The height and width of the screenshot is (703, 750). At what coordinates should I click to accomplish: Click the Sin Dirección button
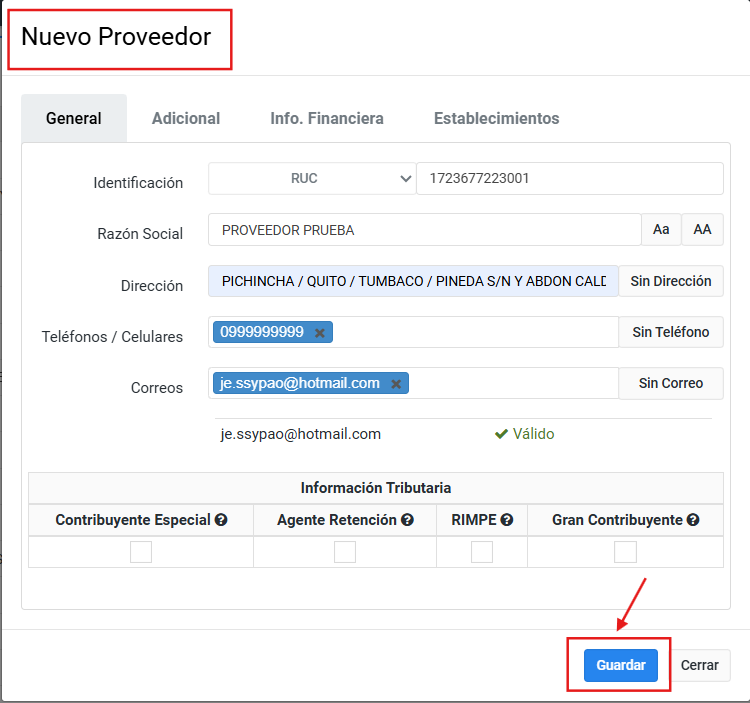click(x=670, y=281)
